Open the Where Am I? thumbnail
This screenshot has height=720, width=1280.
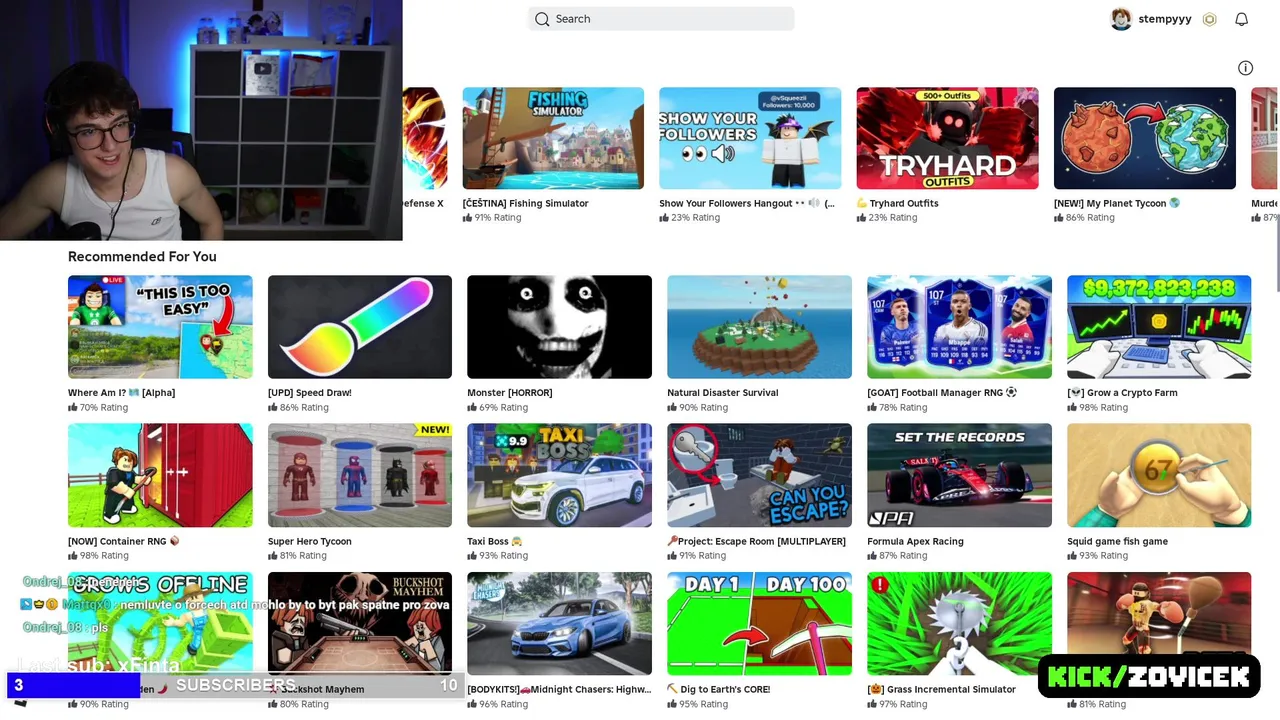[160, 327]
